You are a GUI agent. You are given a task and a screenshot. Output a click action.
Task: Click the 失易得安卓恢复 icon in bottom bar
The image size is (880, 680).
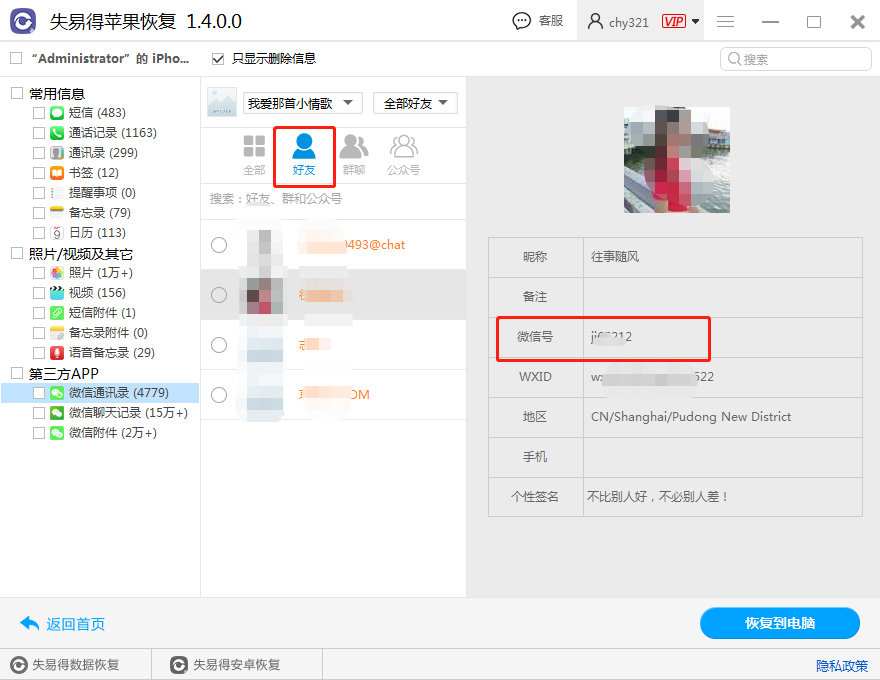click(x=178, y=665)
